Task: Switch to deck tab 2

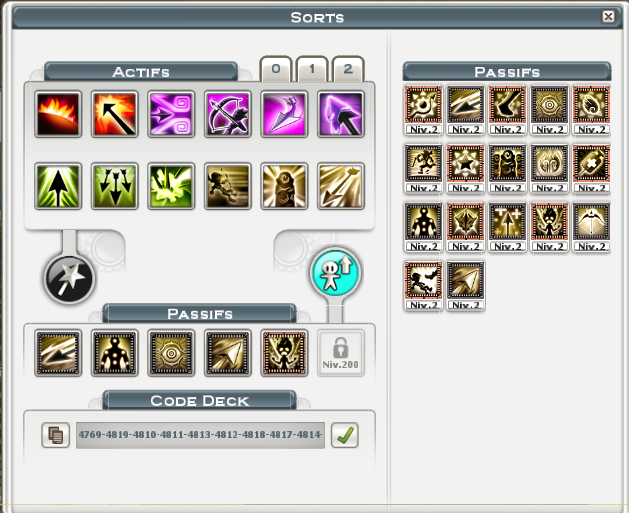Action: [x=348, y=69]
